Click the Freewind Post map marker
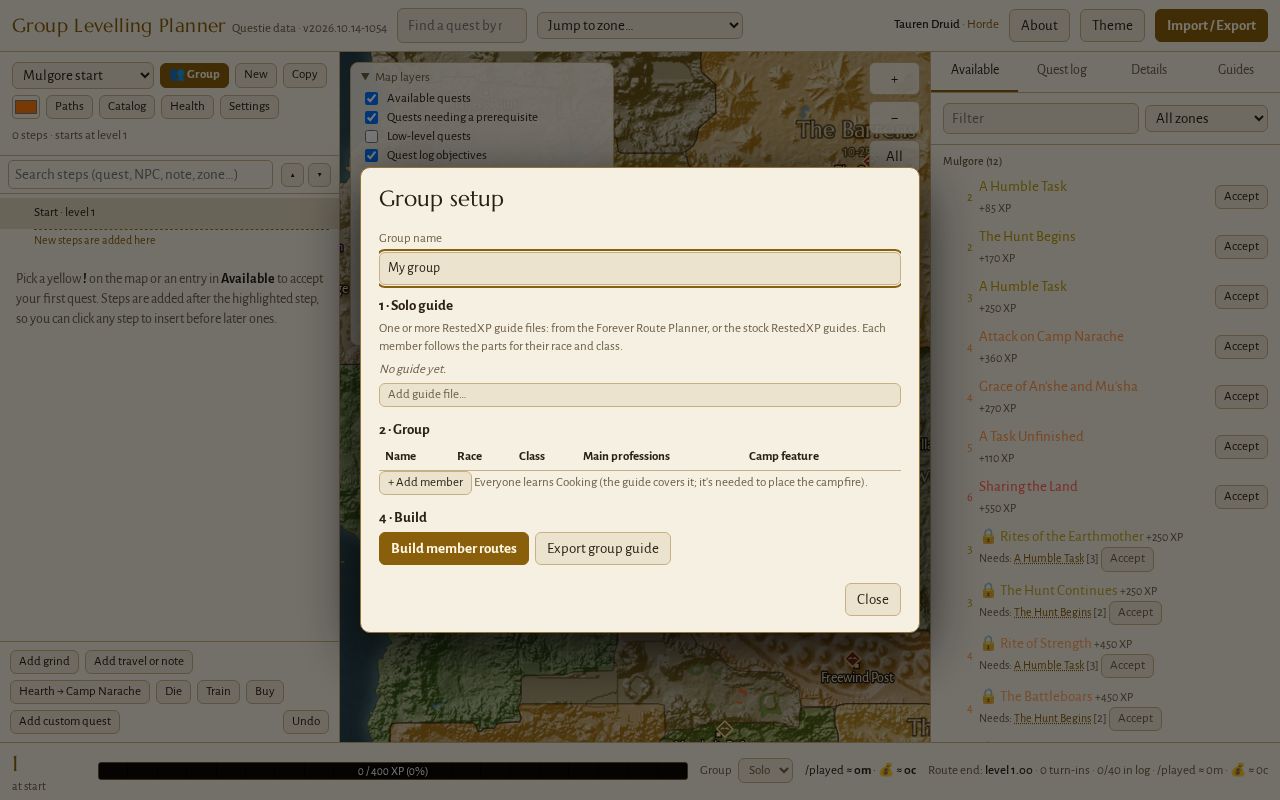 point(852,660)
